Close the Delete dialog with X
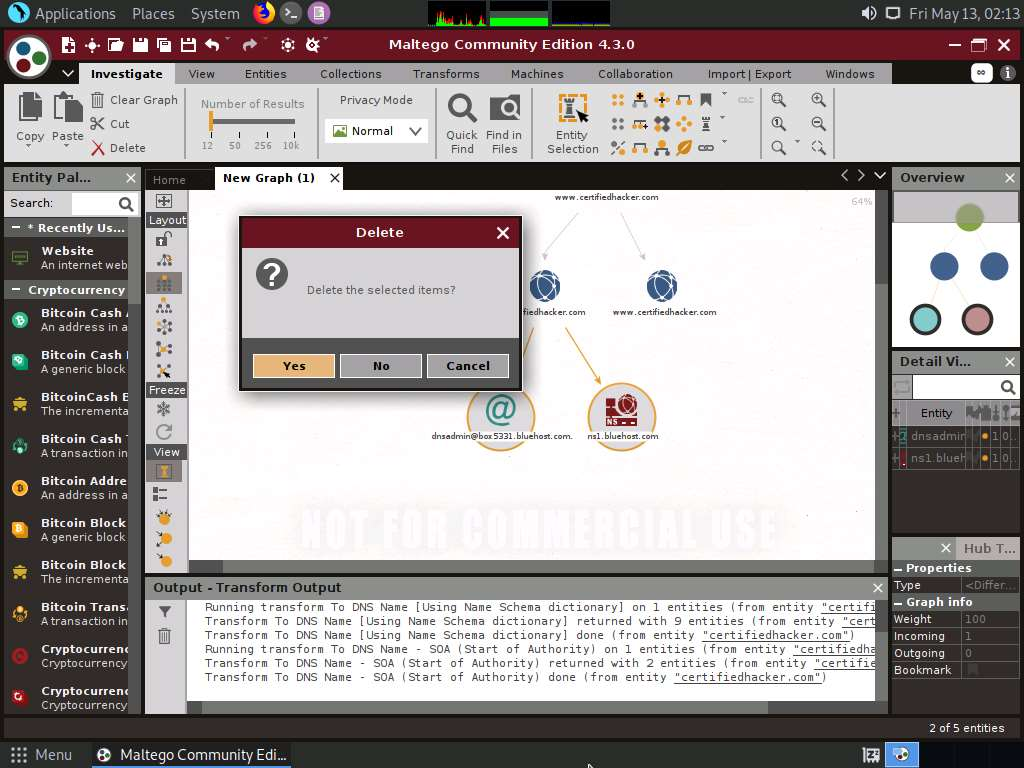Image resolution: width=1024 pixels, height=768 pixels. tap(502, 232)
